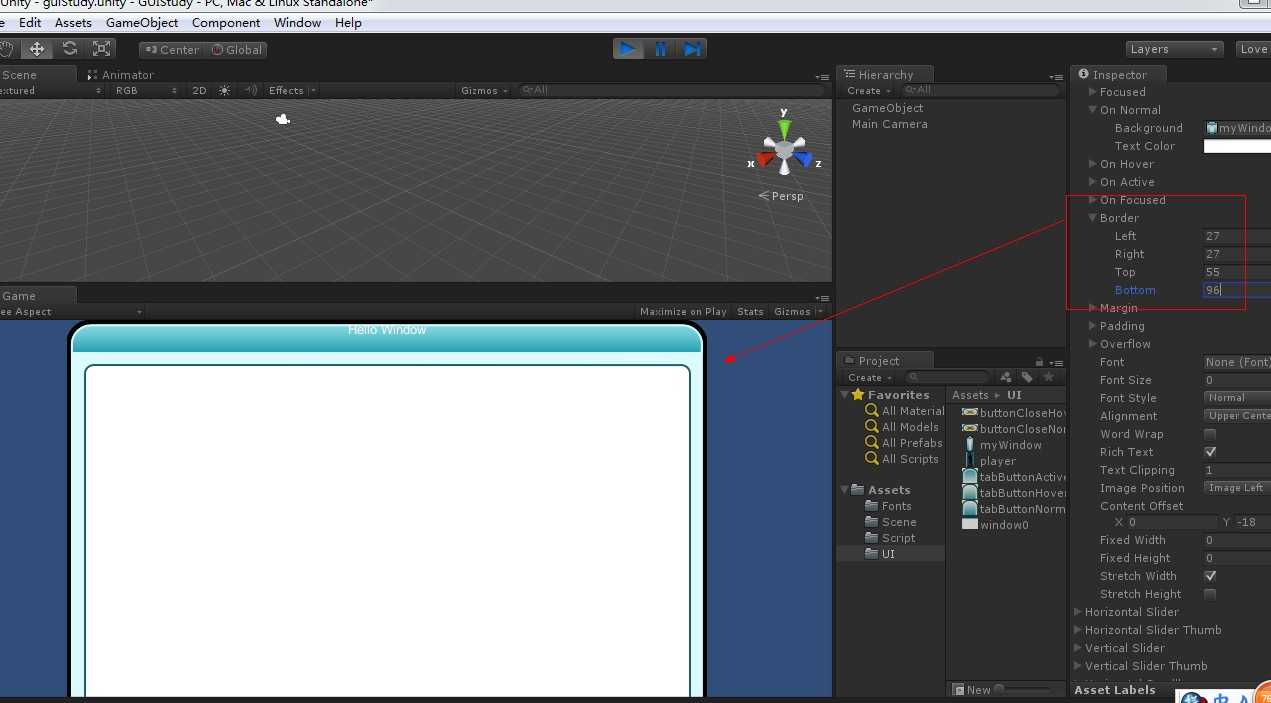This screenshot has width=1271, height=703.
Task: Select buttonCloseNormal asset
Action: click(1014, 429)
